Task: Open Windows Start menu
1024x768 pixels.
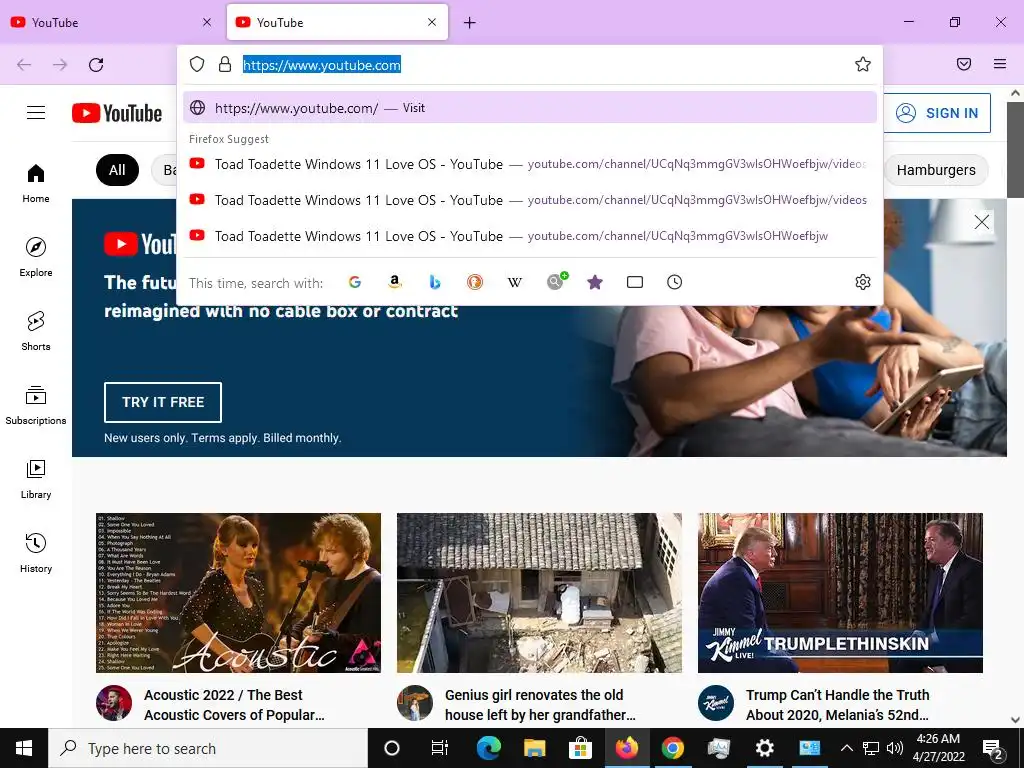Action: tap(24, 748)
